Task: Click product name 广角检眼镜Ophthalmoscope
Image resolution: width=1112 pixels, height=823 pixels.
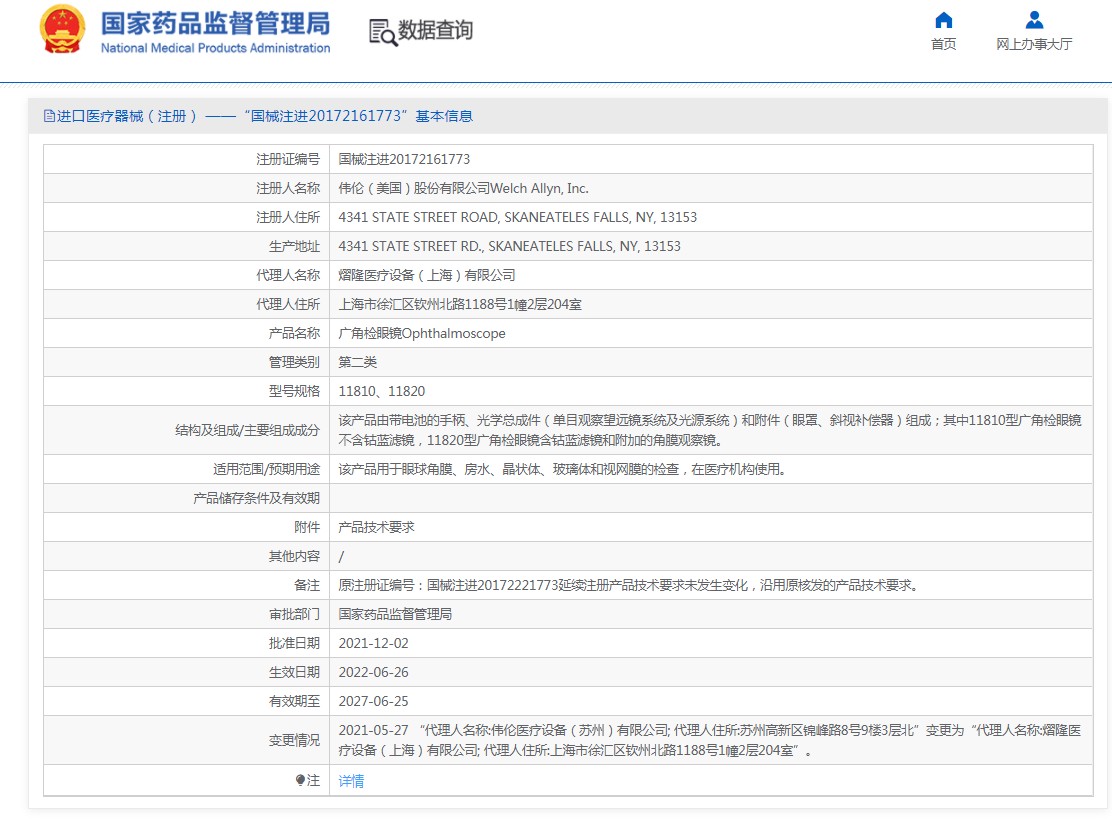Action: pos(422,333)
